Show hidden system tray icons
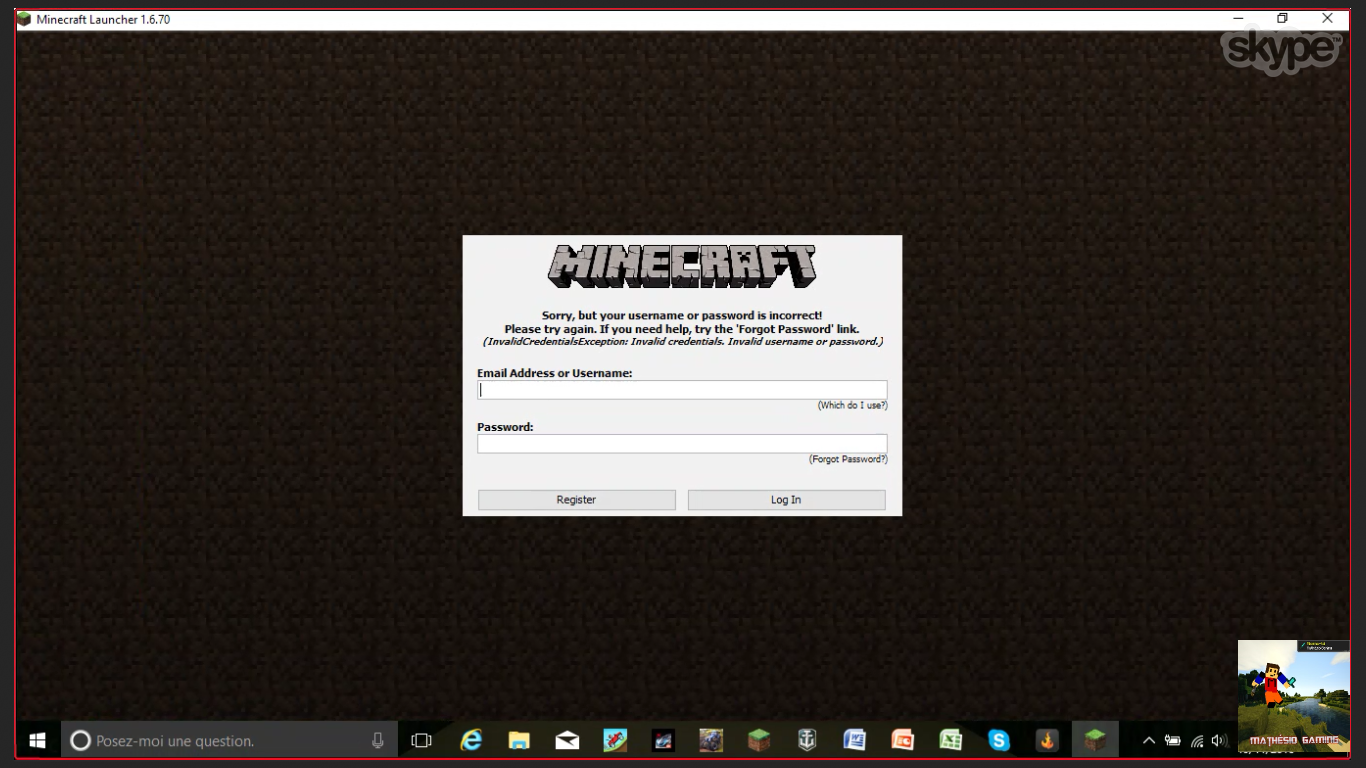Image resolution: width=1366 pixels, height=768 pixels. coord(1149,740)
